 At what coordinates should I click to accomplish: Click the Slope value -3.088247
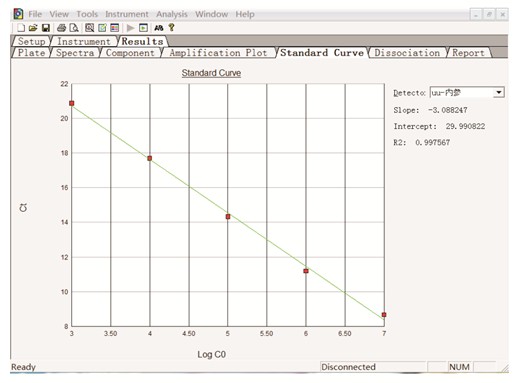(x=448, y=110)
